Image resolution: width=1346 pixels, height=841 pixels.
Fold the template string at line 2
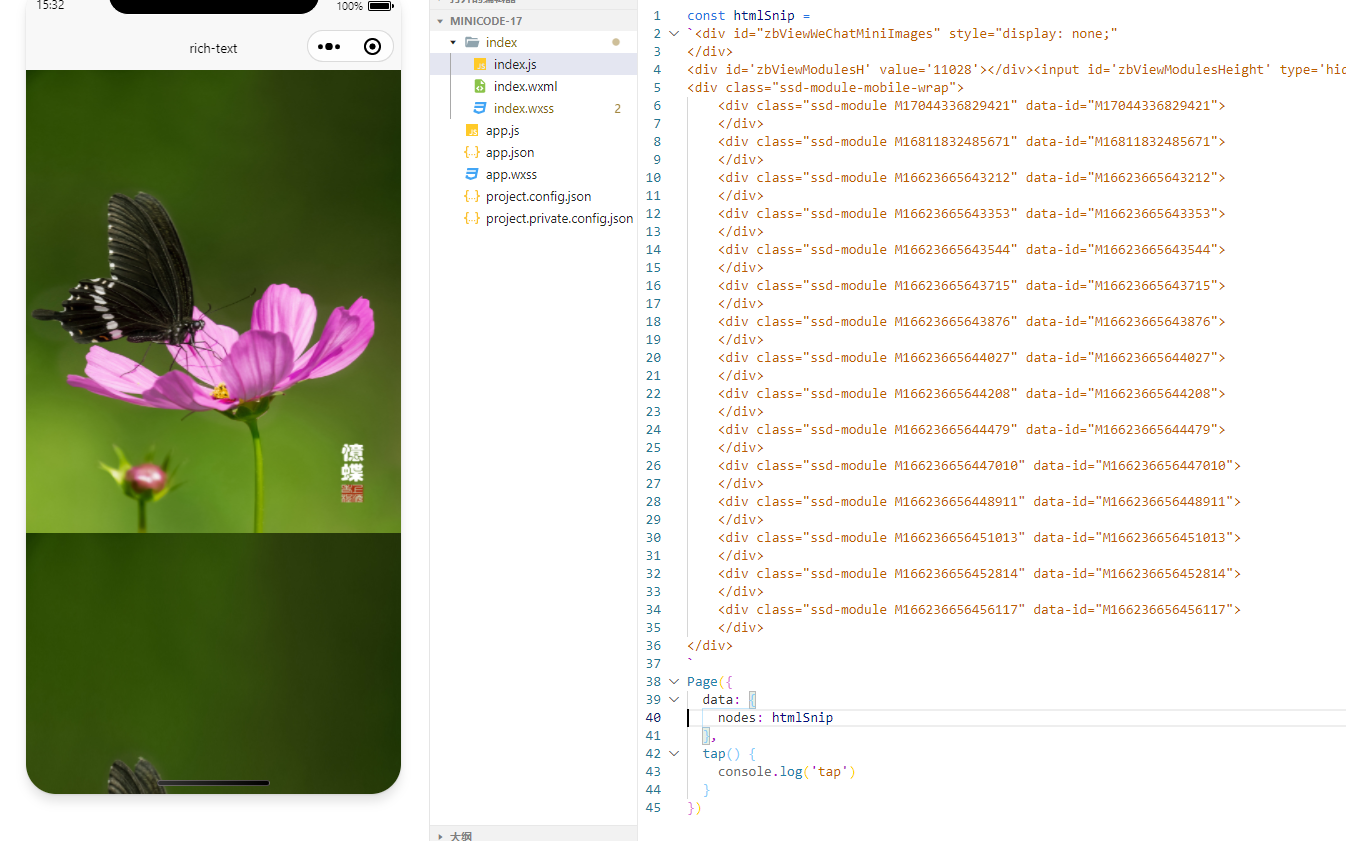(x=674, y=34)
